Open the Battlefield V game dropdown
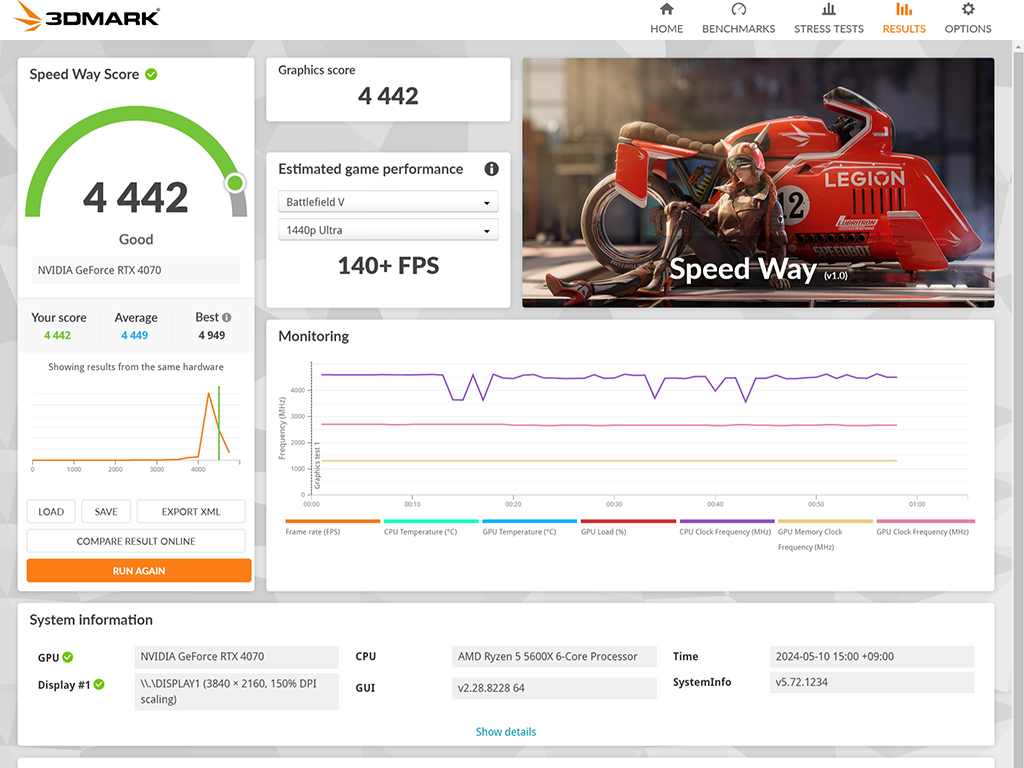1024x768 pixels. pos(388,202)
